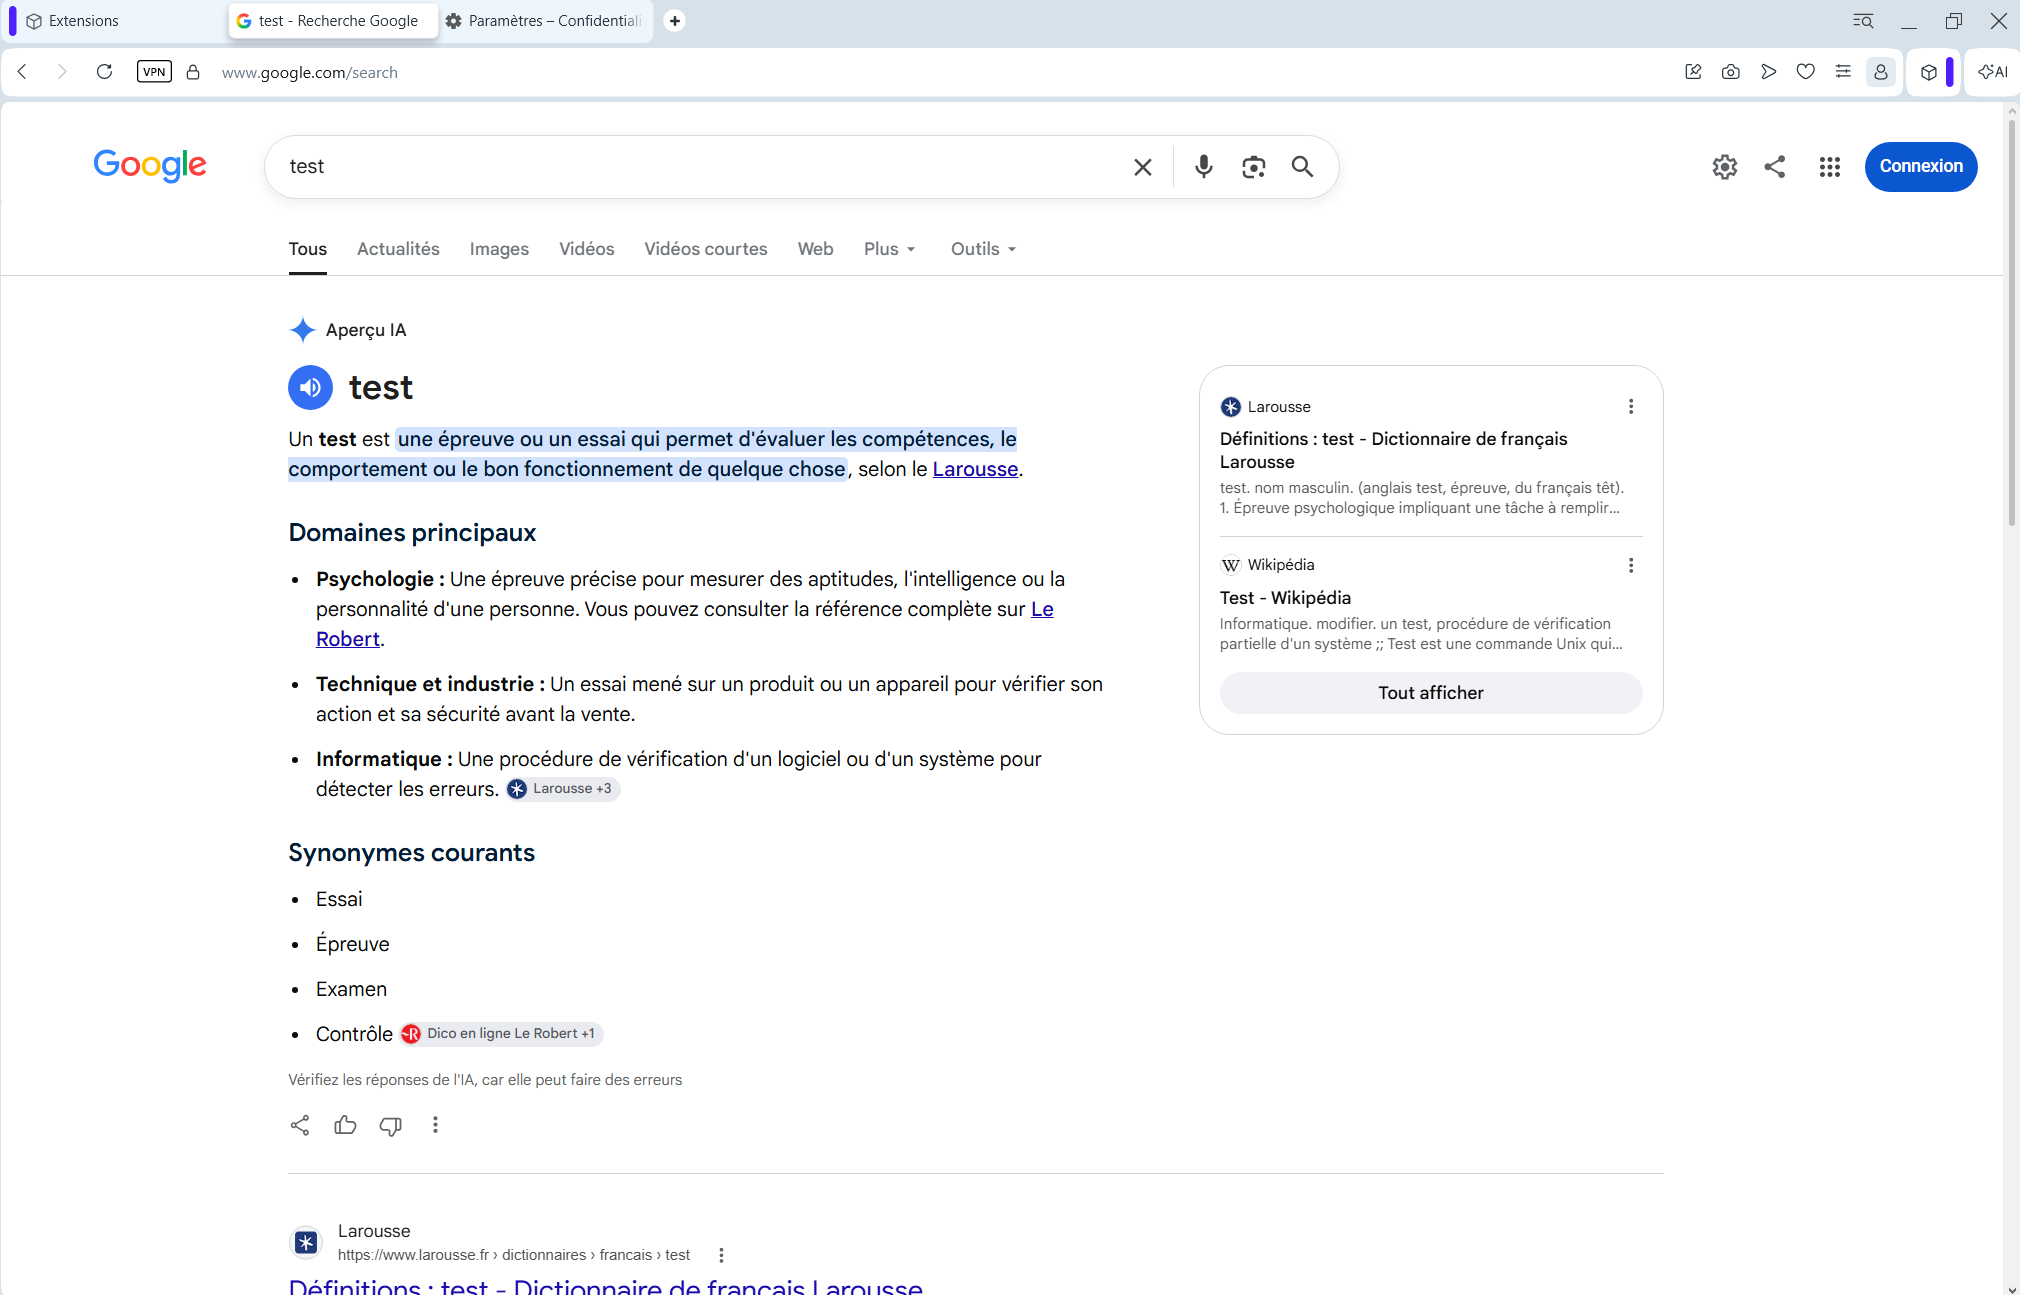Viewport: 2020px width, 1295px height.
Task: Click the Connexion sign-in button
Action: point(1921,167)
